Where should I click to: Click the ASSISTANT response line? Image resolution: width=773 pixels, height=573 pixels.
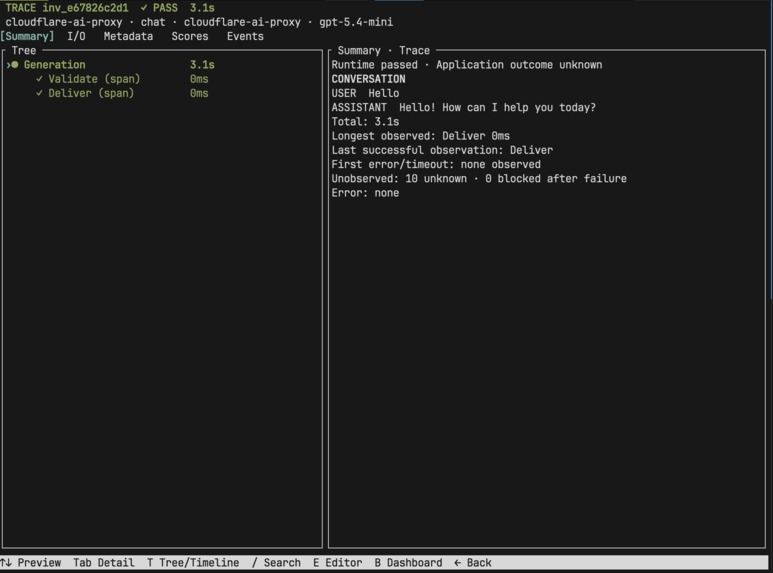pos(463,107)
